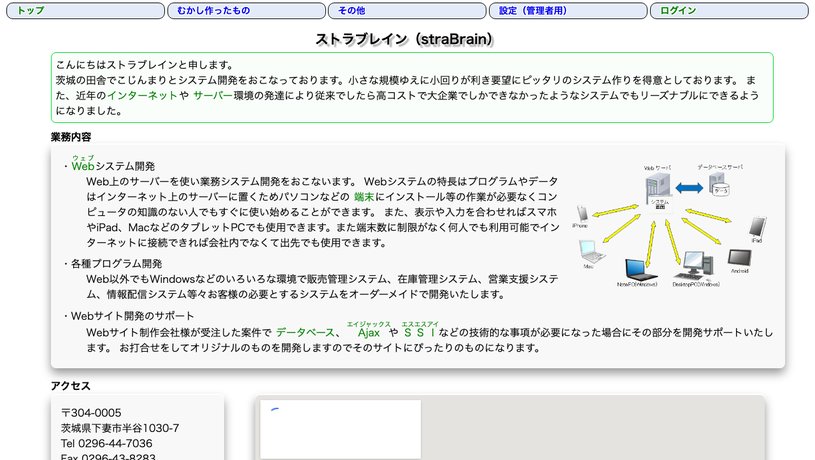Click the ストラブレイン（straBrain） page title
Screen dimensions: 815x460
(x=404, y=39)
